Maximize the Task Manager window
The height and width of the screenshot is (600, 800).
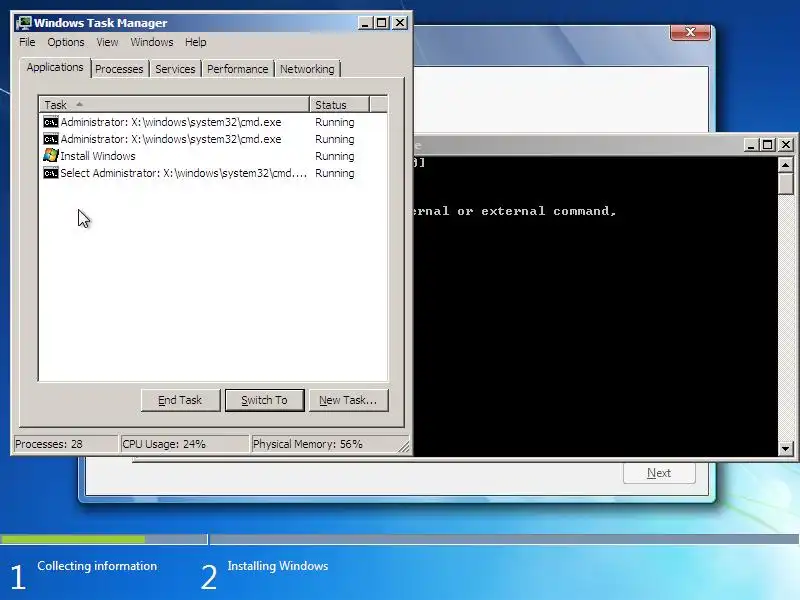click(382, 23)
